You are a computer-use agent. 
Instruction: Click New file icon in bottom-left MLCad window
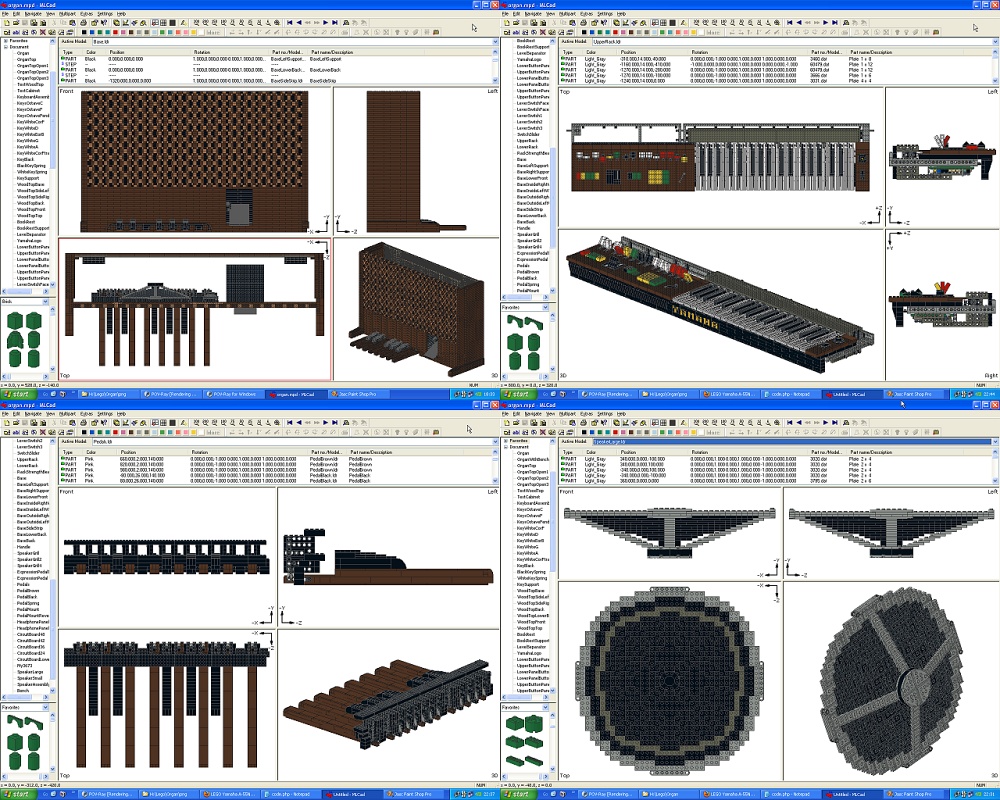[x=6, y=423]
